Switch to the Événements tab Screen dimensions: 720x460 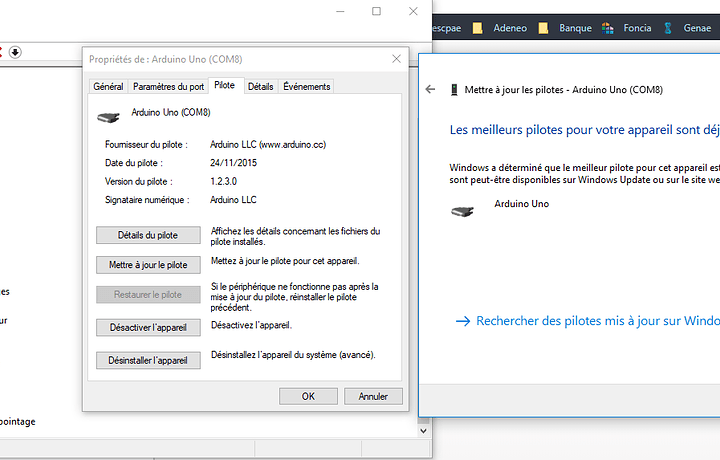[306, 86]
